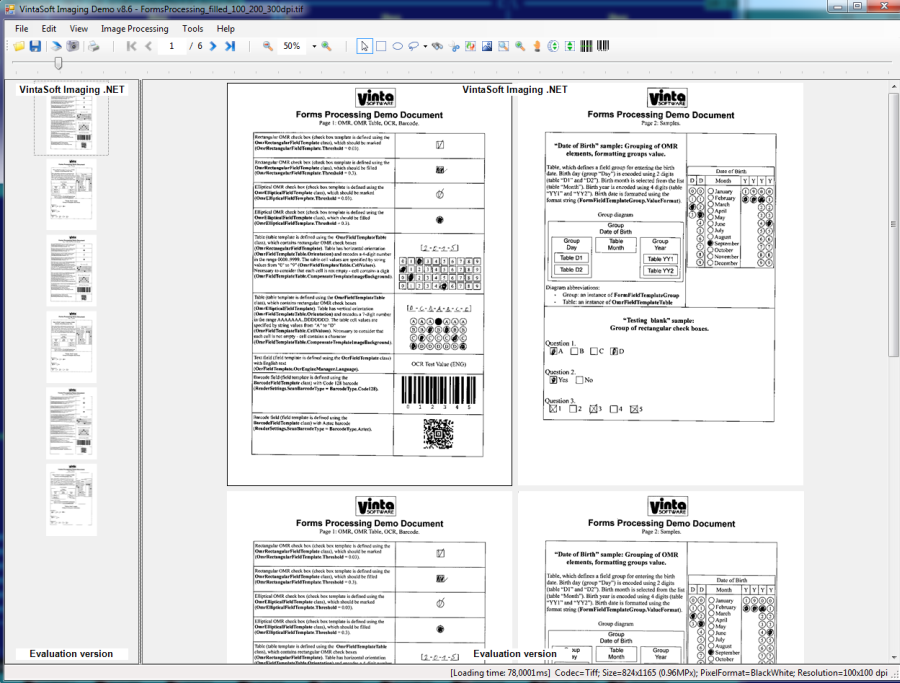The width and height of the screenshot is (900, 683).
Task: Jump to the last page
Action: pos(230,46)
